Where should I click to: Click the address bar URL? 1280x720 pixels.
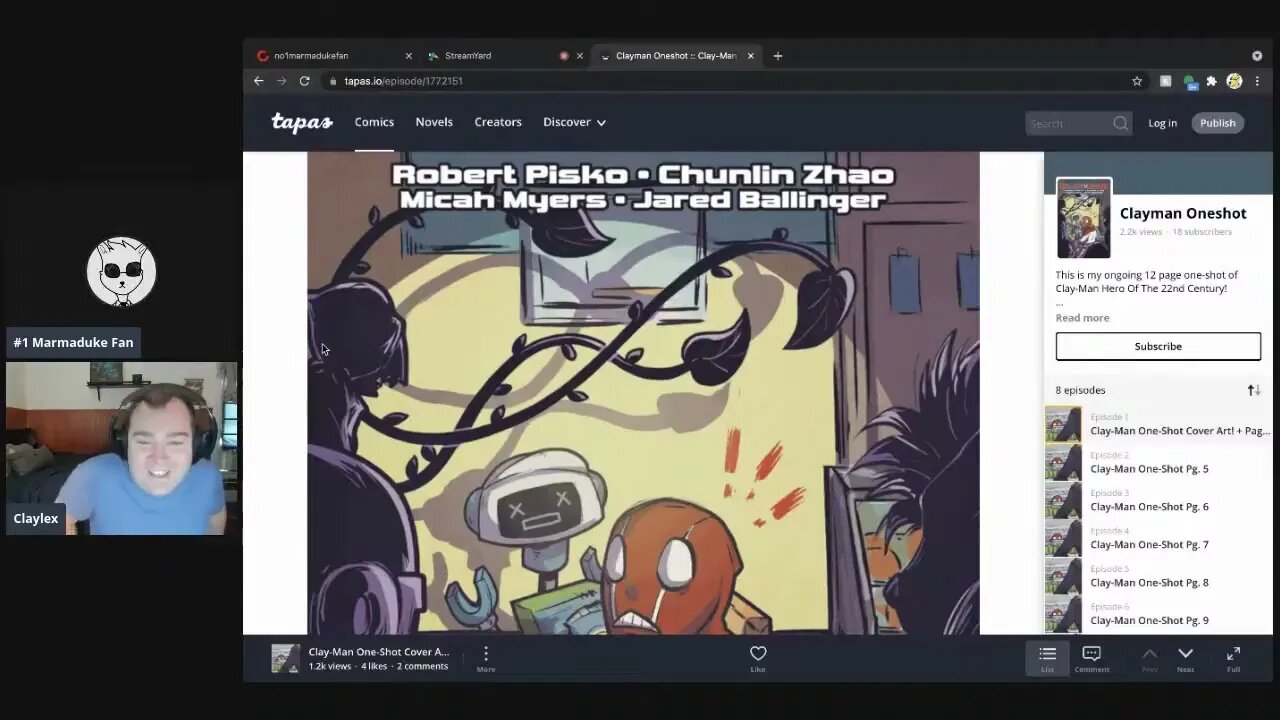403,81
